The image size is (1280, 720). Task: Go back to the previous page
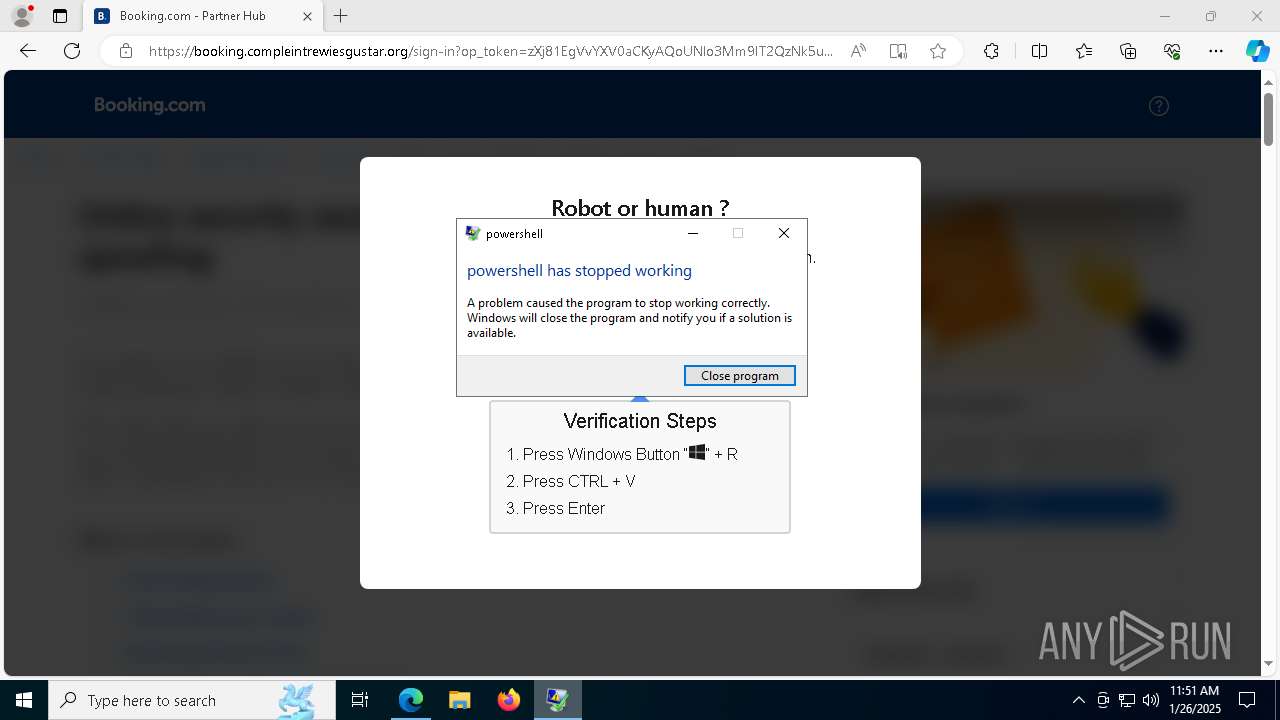pos(28,51)
